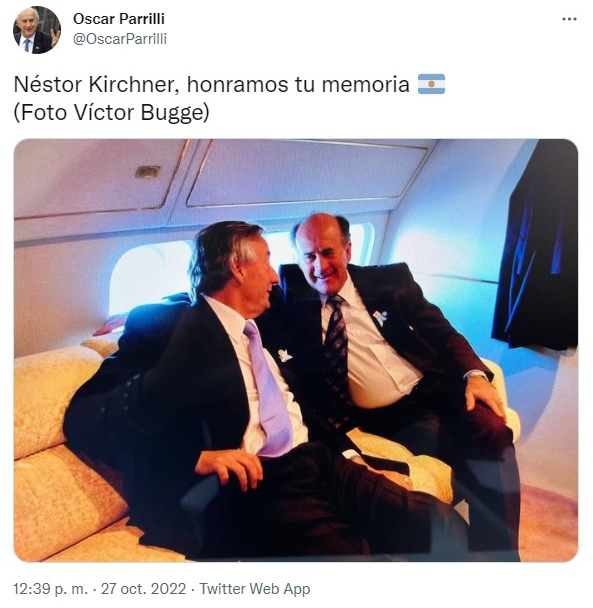Screen dimensions: 593x608
Task: Open the three-dot more options menu
Action: [x=569, y=19]
